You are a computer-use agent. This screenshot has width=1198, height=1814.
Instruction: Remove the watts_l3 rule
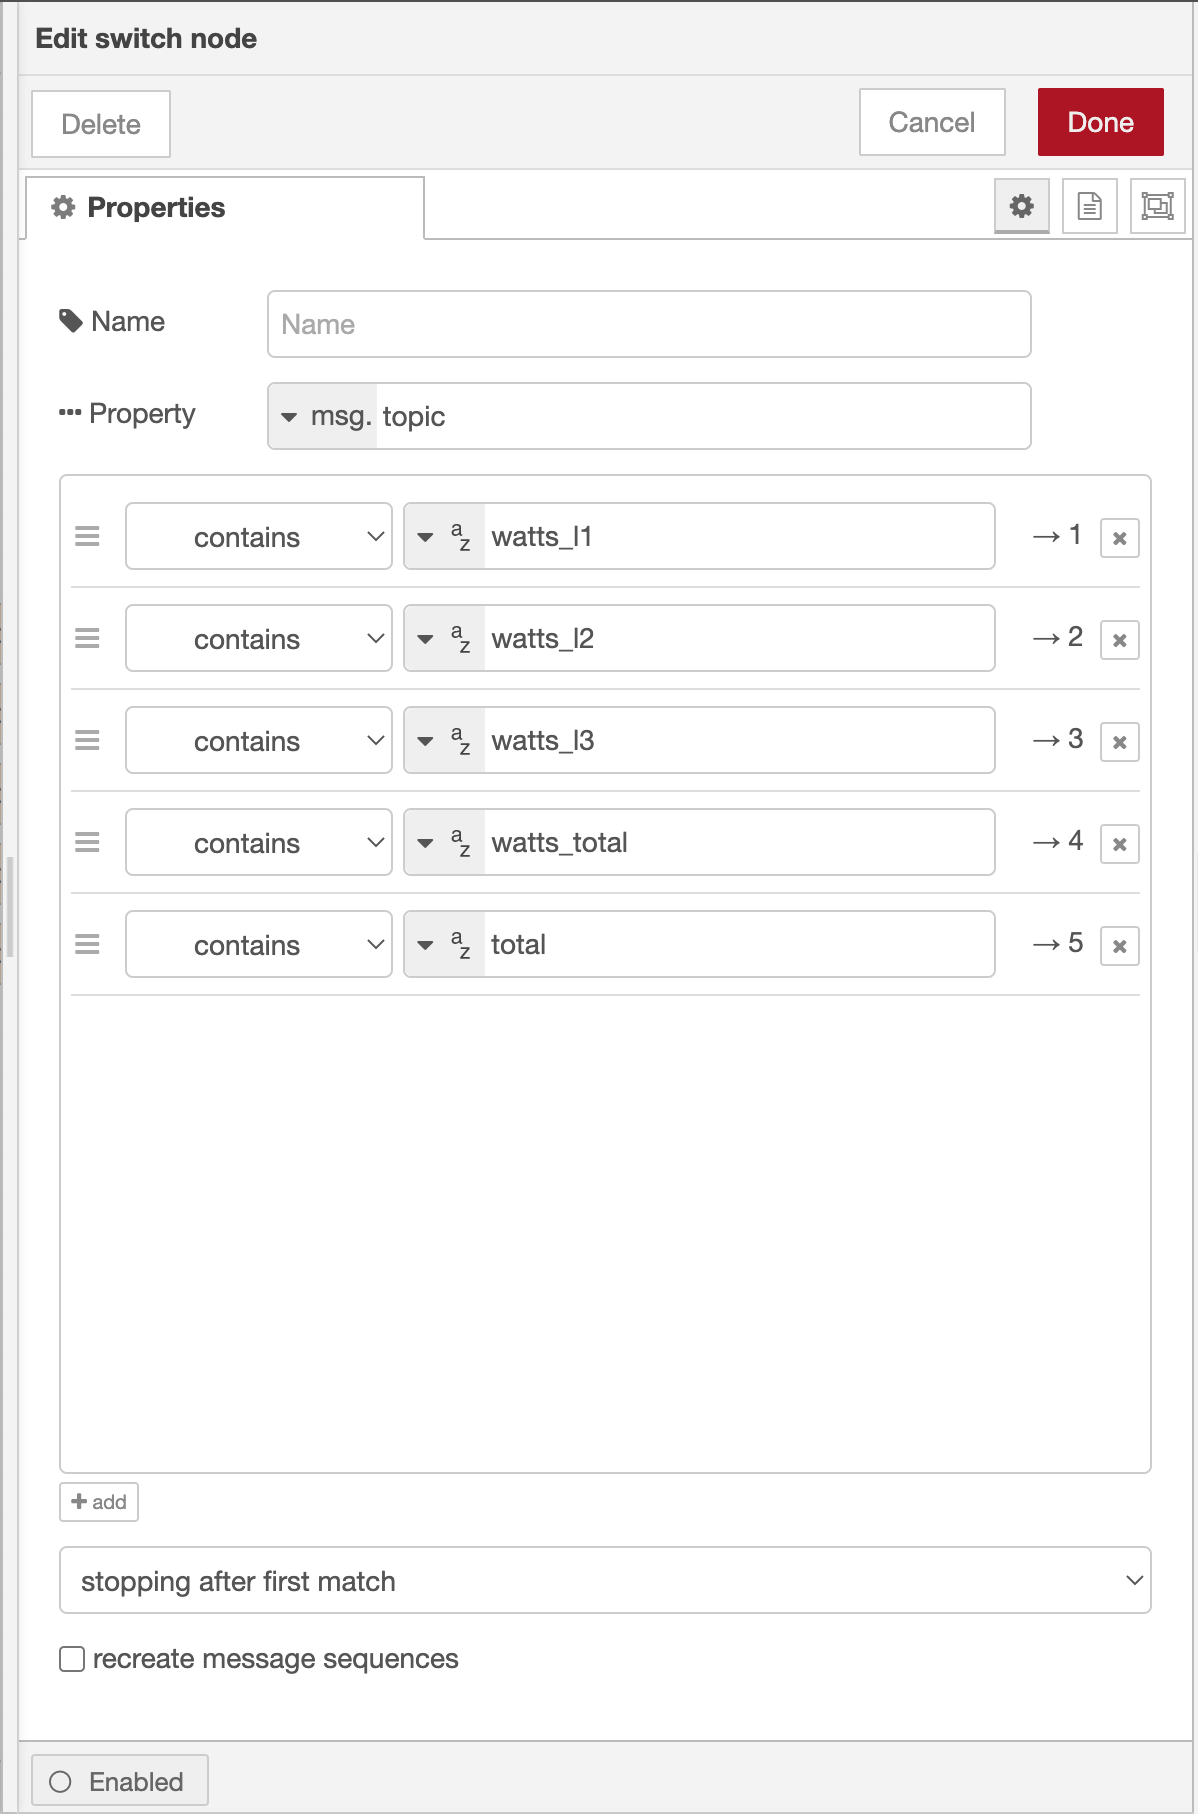click(x=1119, y=742)
